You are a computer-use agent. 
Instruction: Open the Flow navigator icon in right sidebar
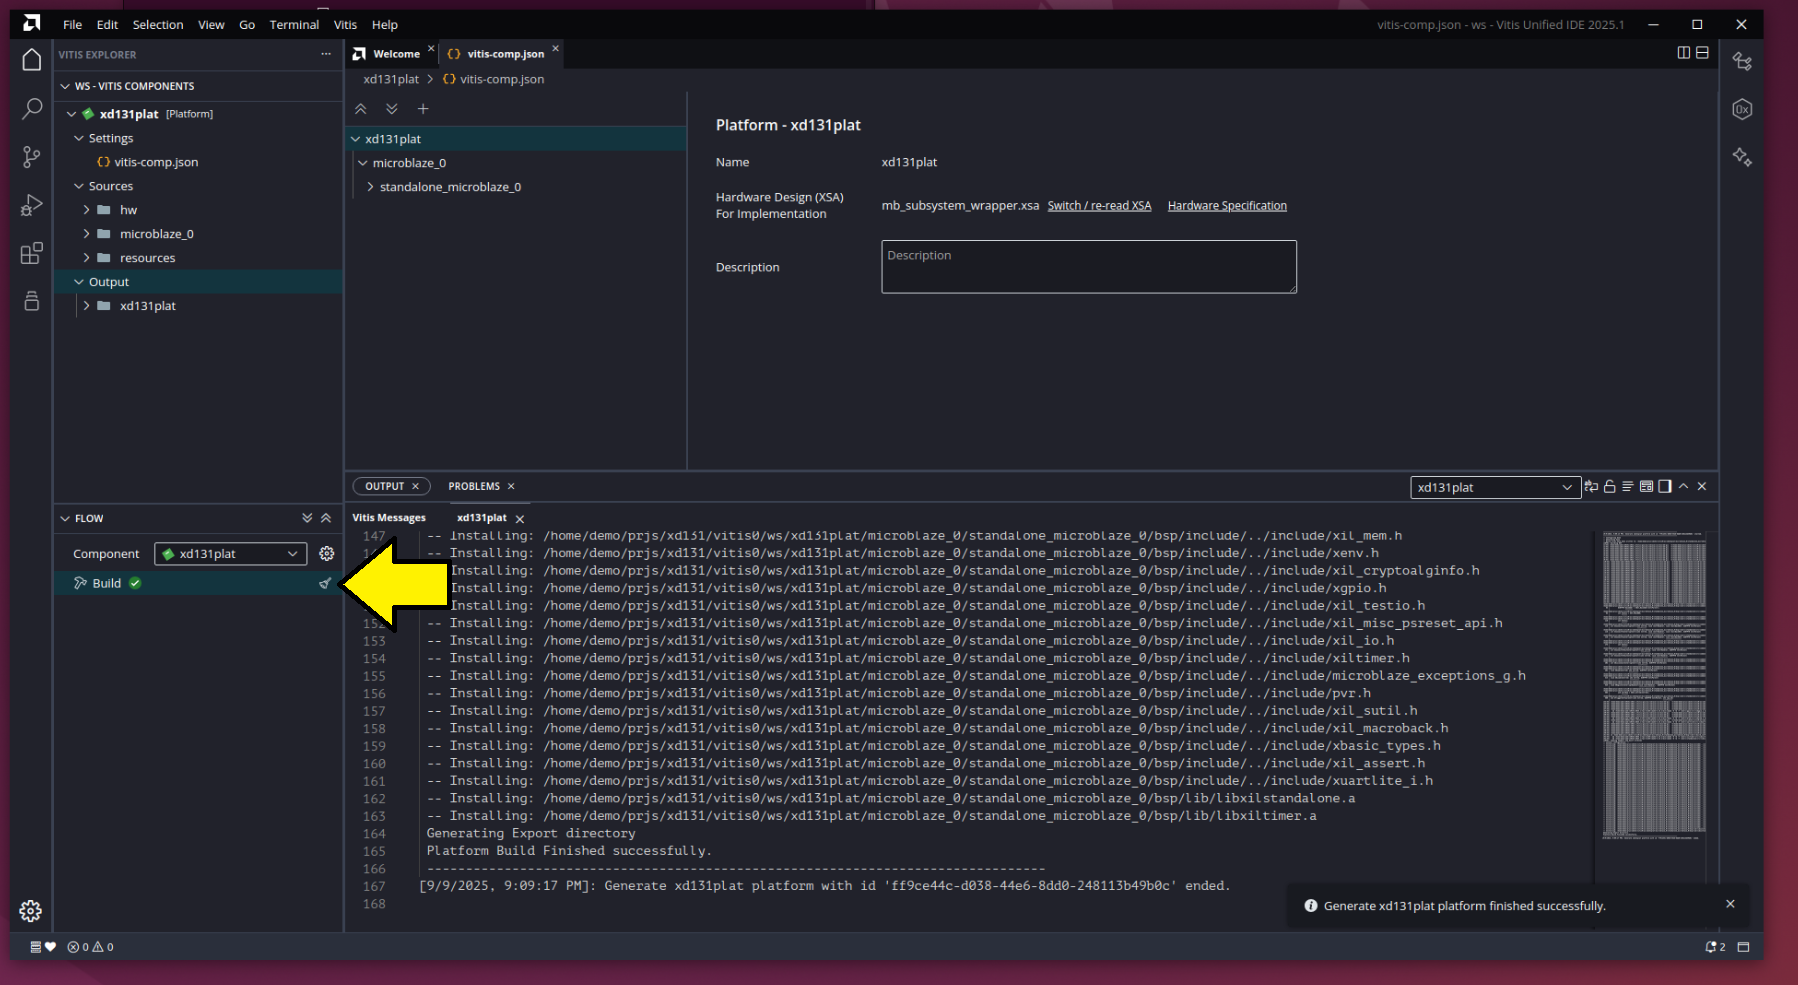click(x=1741, y=62)
